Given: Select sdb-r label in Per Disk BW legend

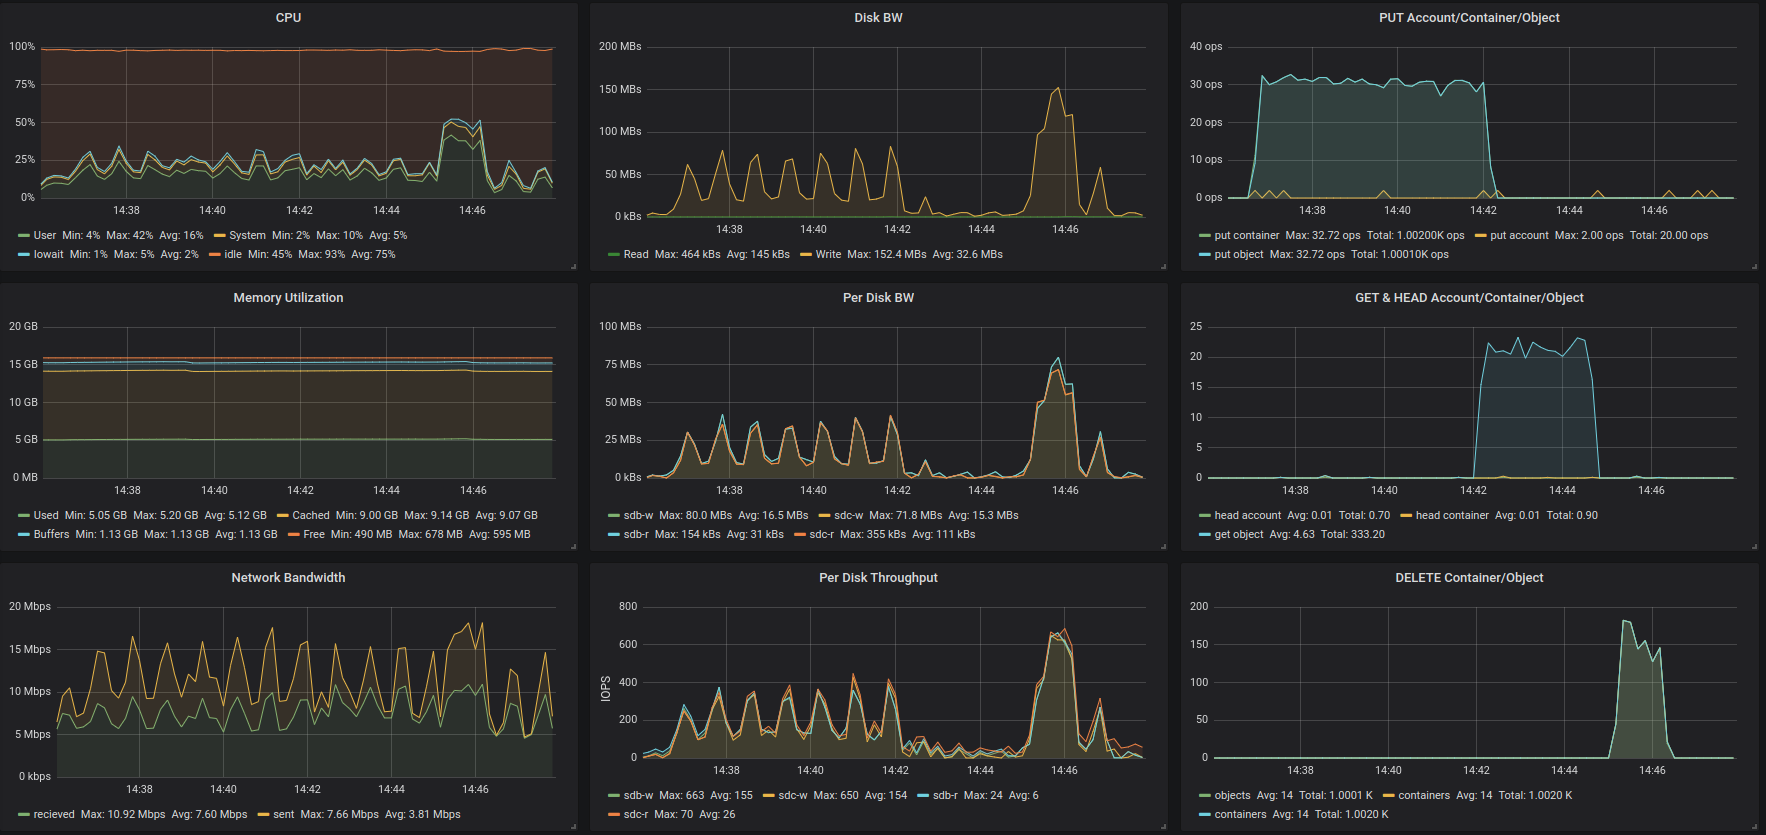Looking at the screenshot, I should 636,535.
